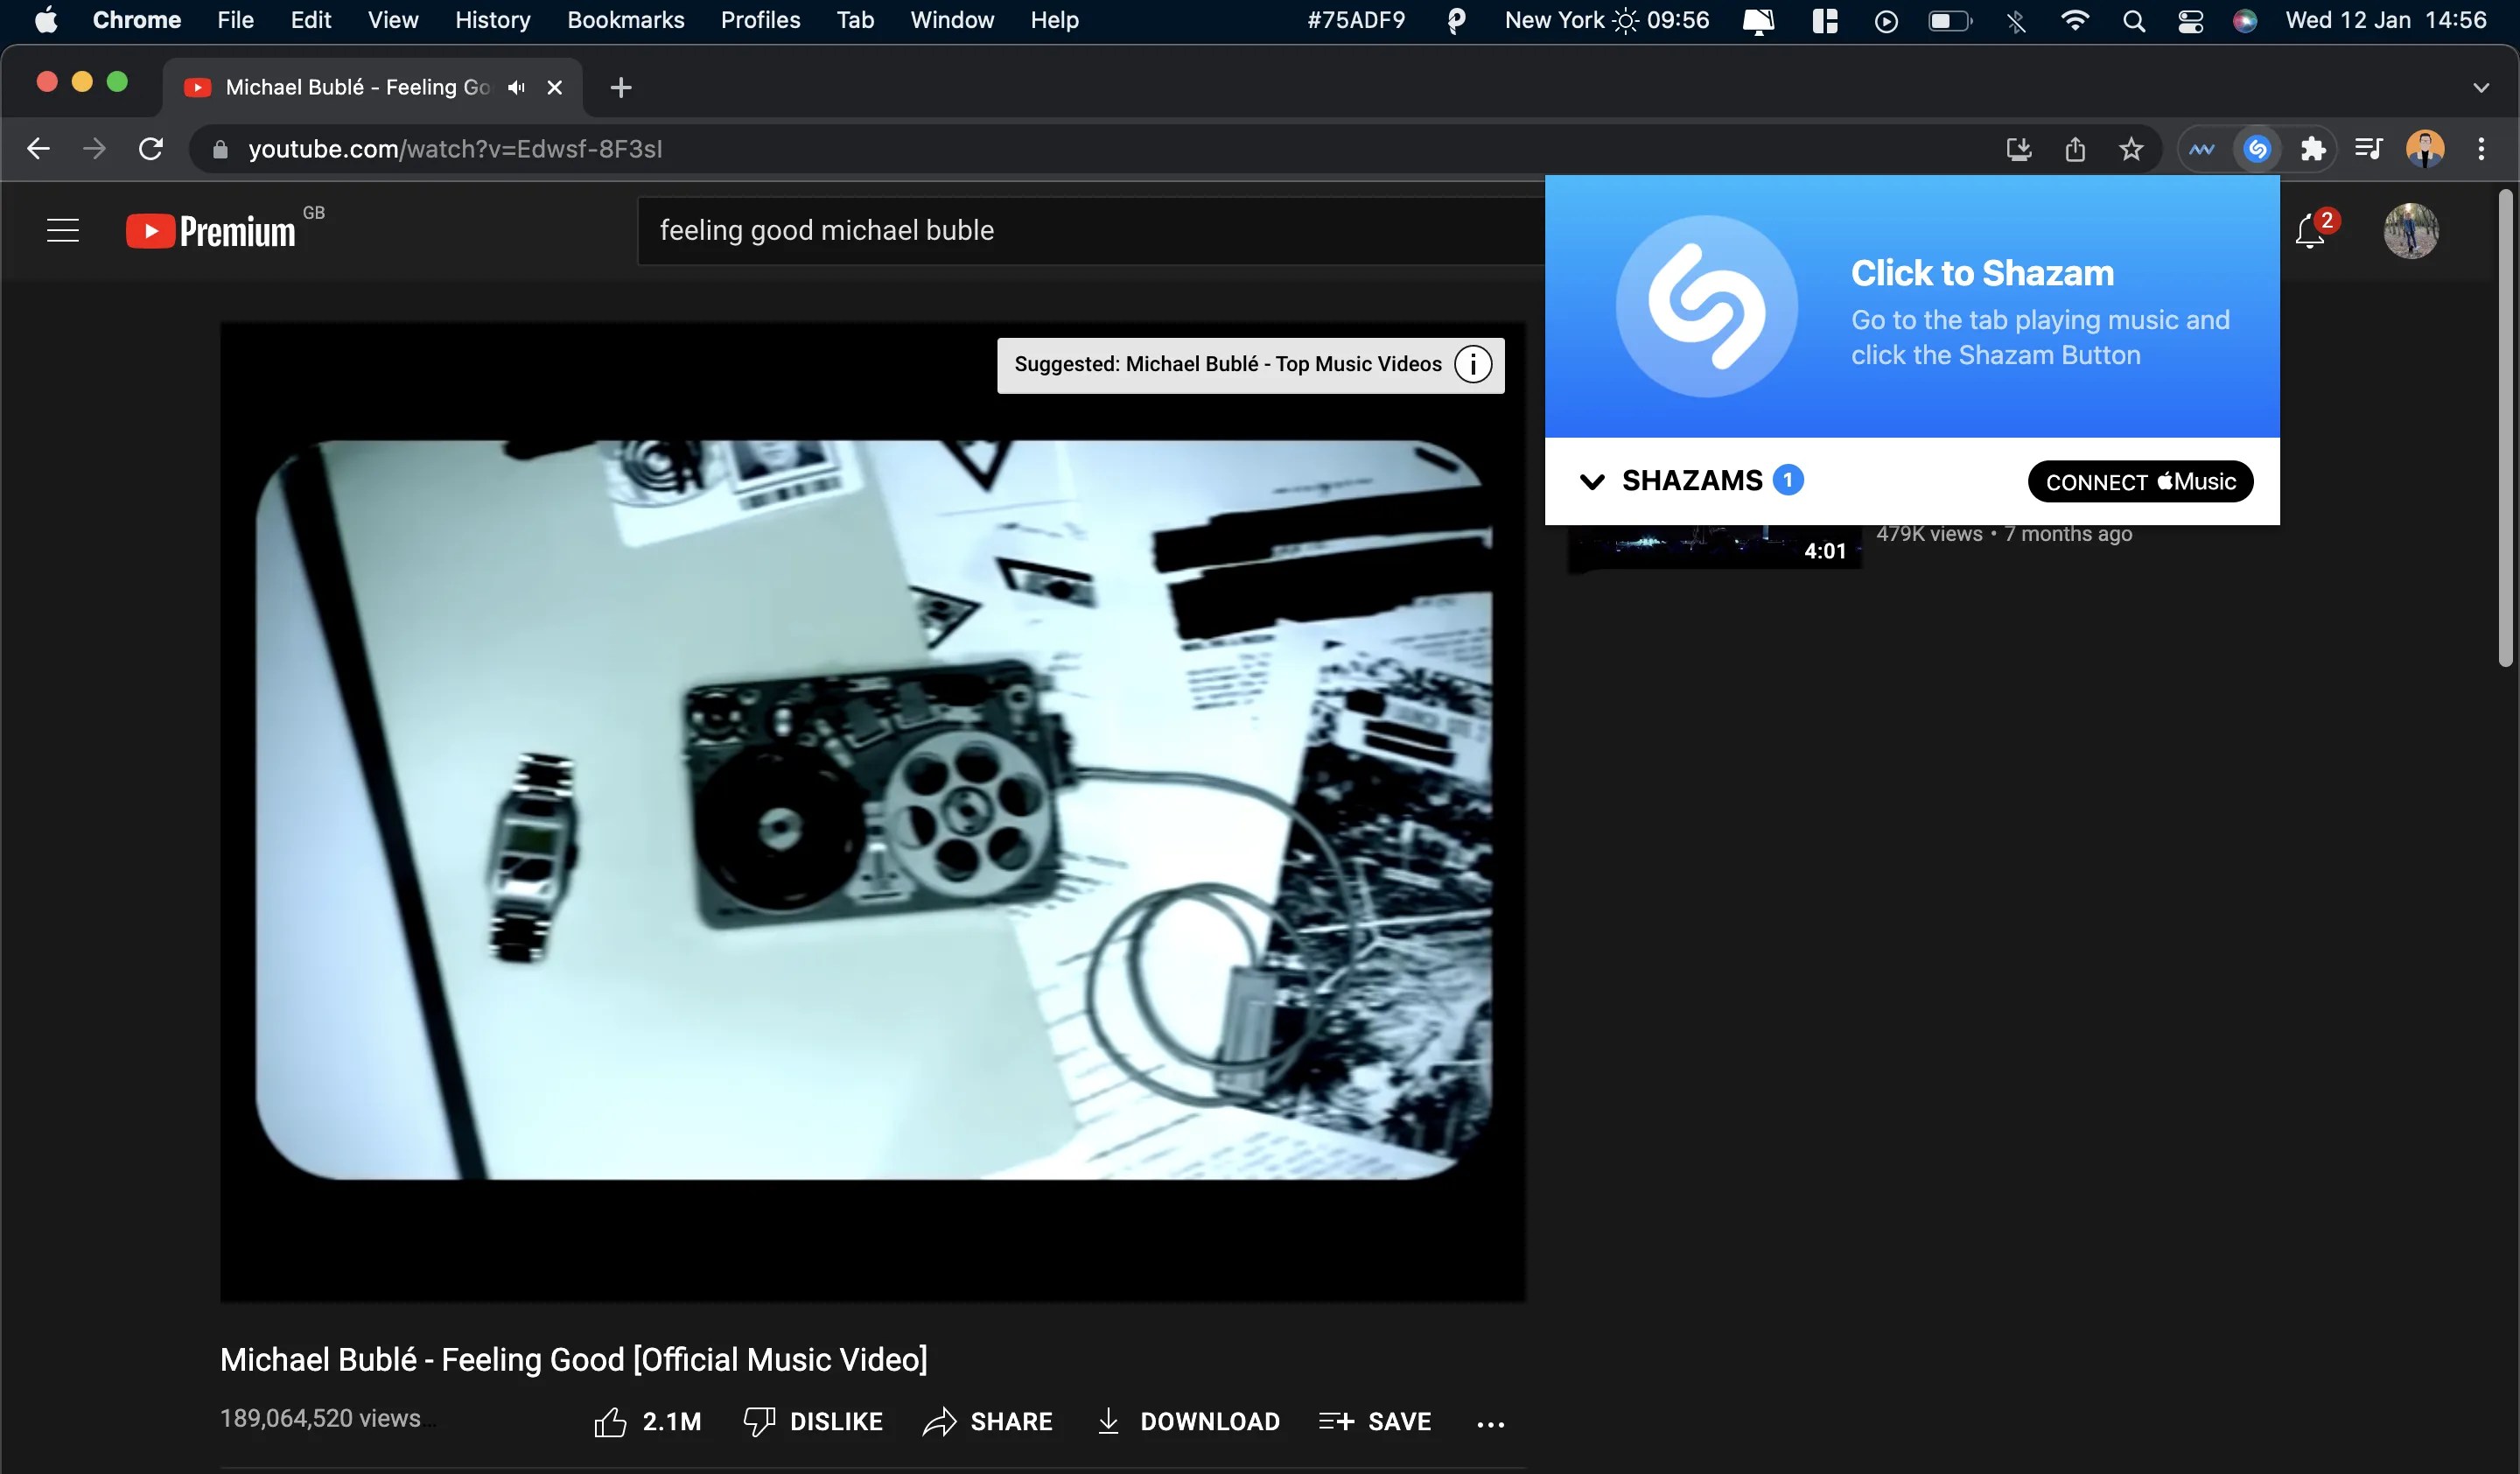The width and height of the screenshot is (2520, 1474).
Task: Click the SHARE button under the video
Action: 987,1421
